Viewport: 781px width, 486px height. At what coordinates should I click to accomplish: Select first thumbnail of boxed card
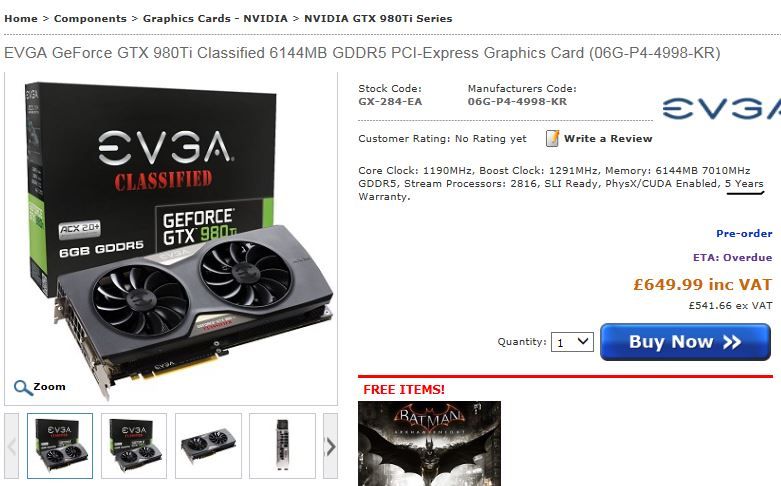[x=60, y=446]
